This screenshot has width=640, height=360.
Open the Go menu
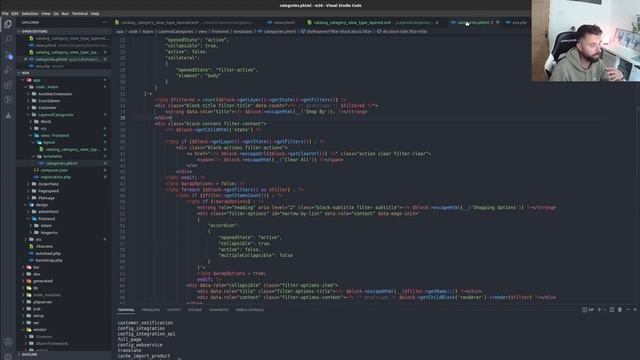tap(56, 13)
